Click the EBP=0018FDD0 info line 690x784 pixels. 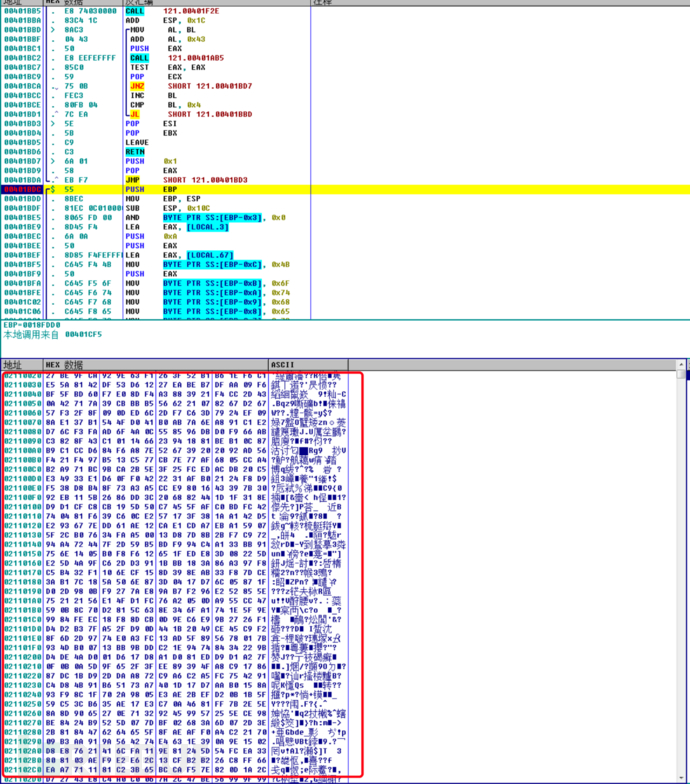point(32,325)
